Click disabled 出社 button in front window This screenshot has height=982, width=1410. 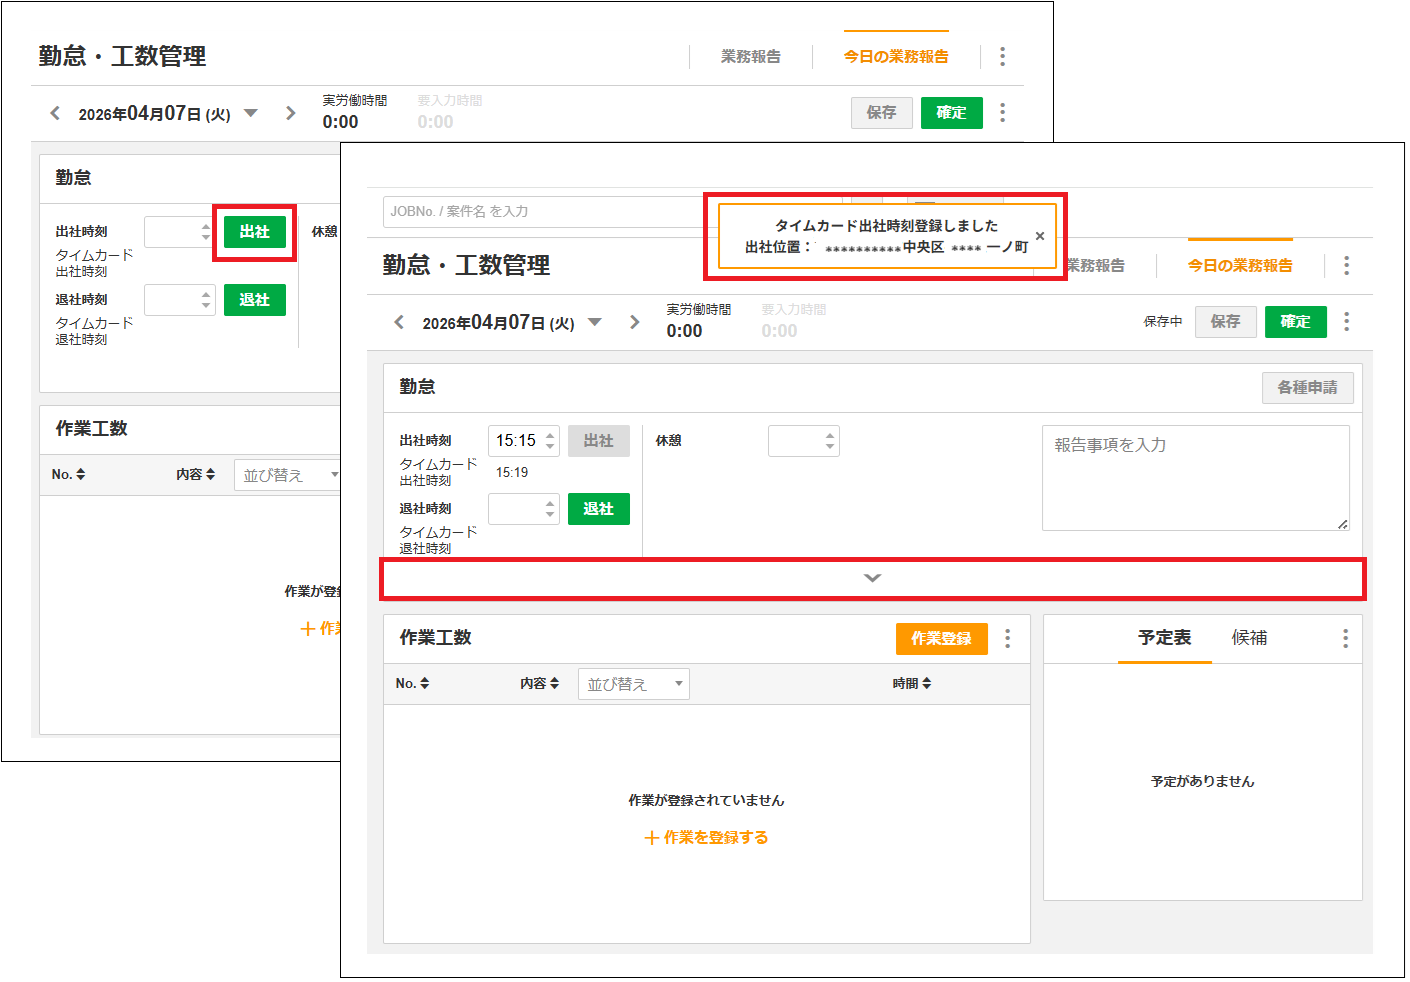[599, 441]
